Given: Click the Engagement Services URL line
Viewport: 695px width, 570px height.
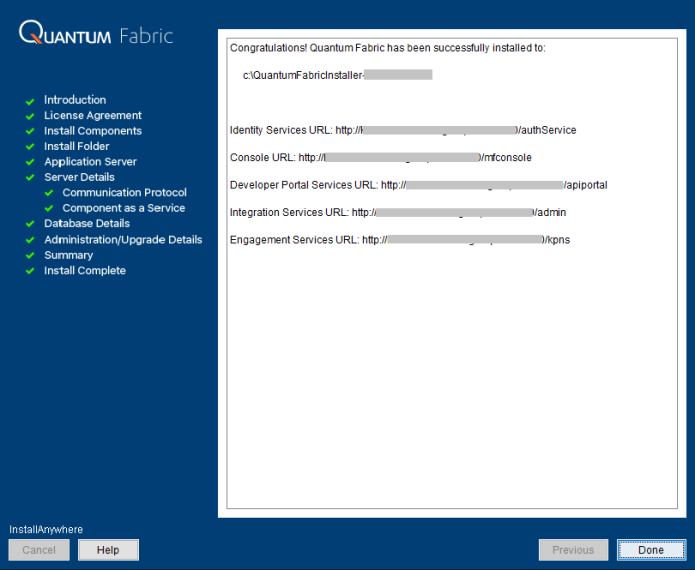Looking at the screenshot, I should click(400, 240).
